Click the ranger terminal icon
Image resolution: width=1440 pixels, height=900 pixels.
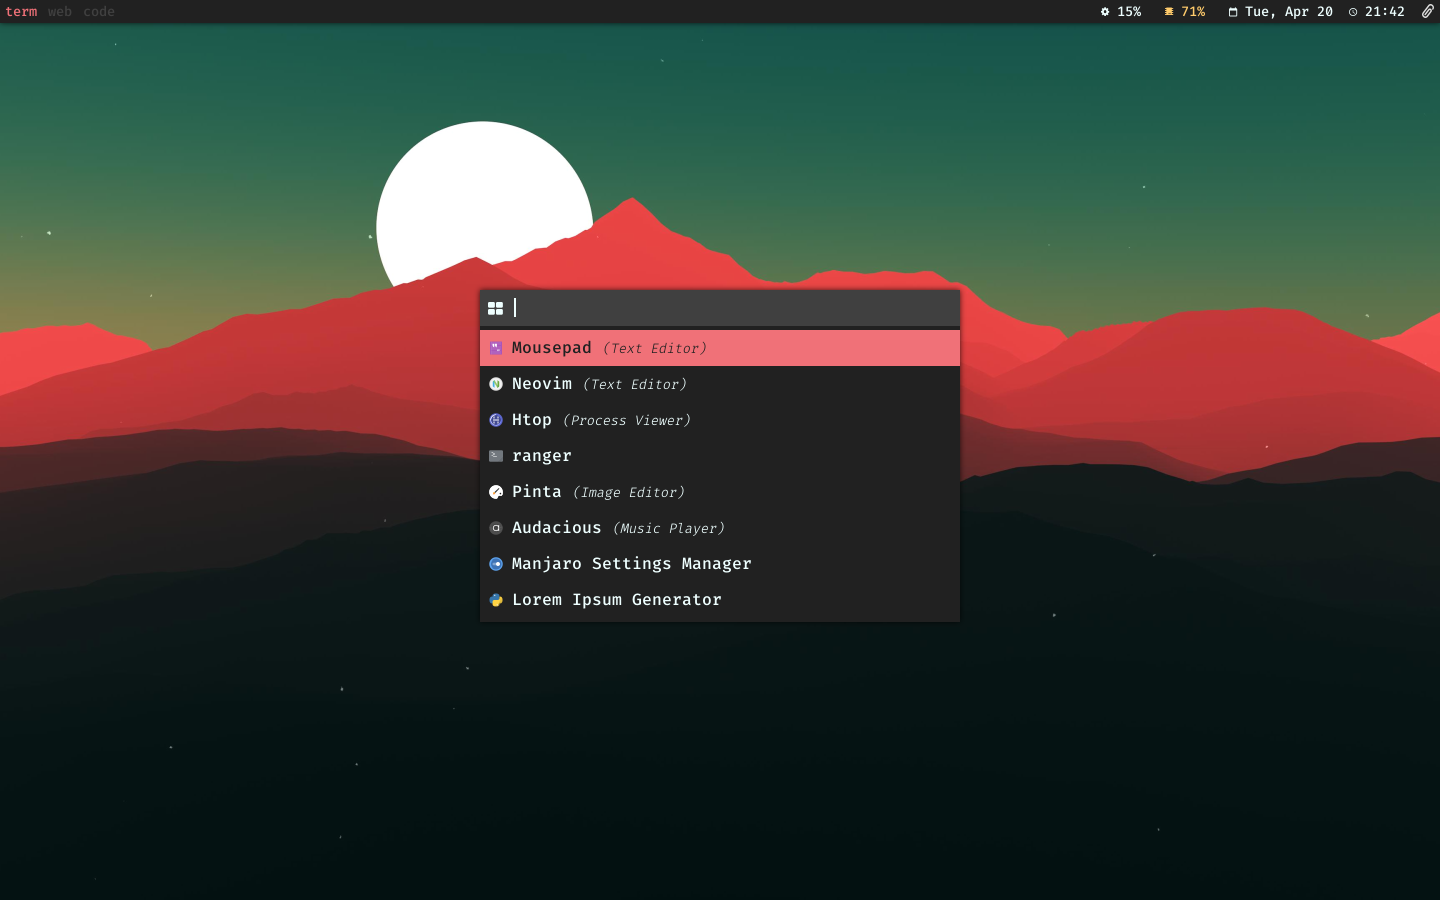pos(496,456)
